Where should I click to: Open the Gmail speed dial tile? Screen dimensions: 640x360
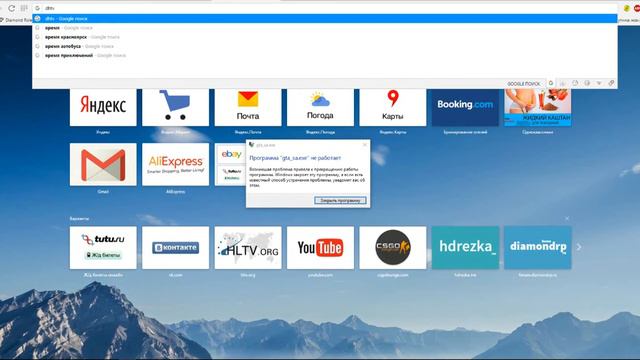tap(103, 164)
